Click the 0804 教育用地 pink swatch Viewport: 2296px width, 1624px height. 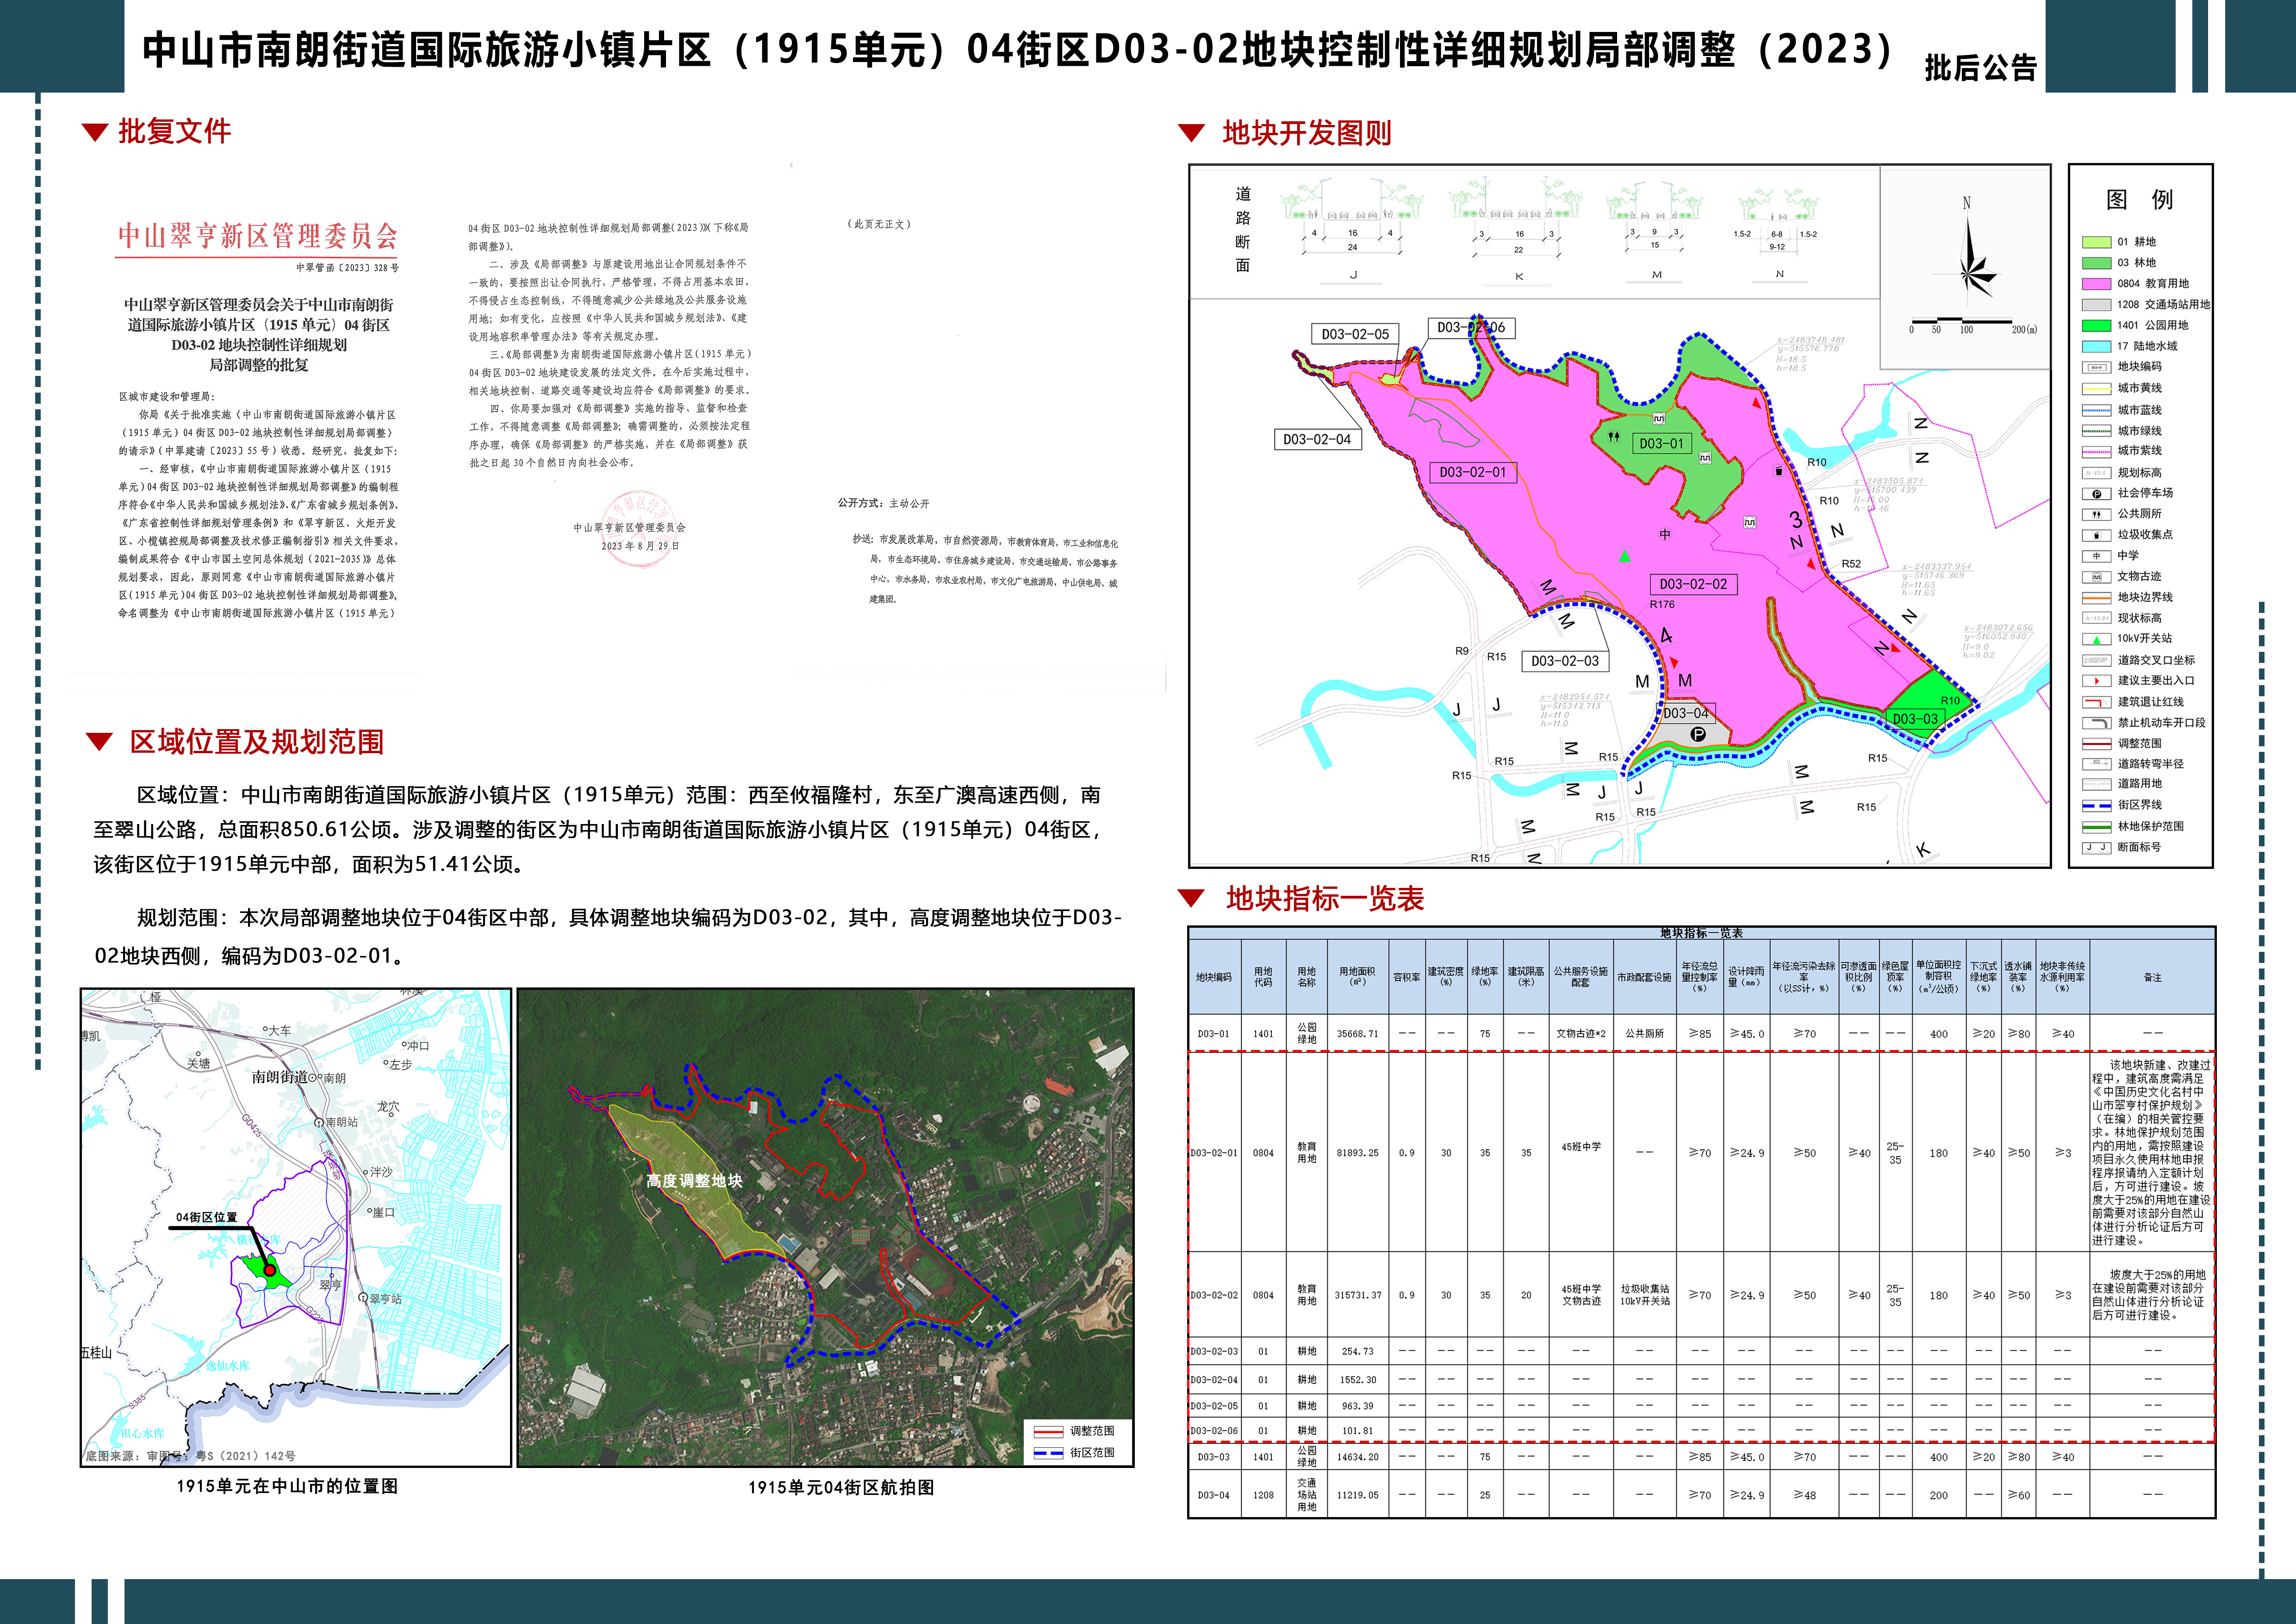tap(2096, 284)
